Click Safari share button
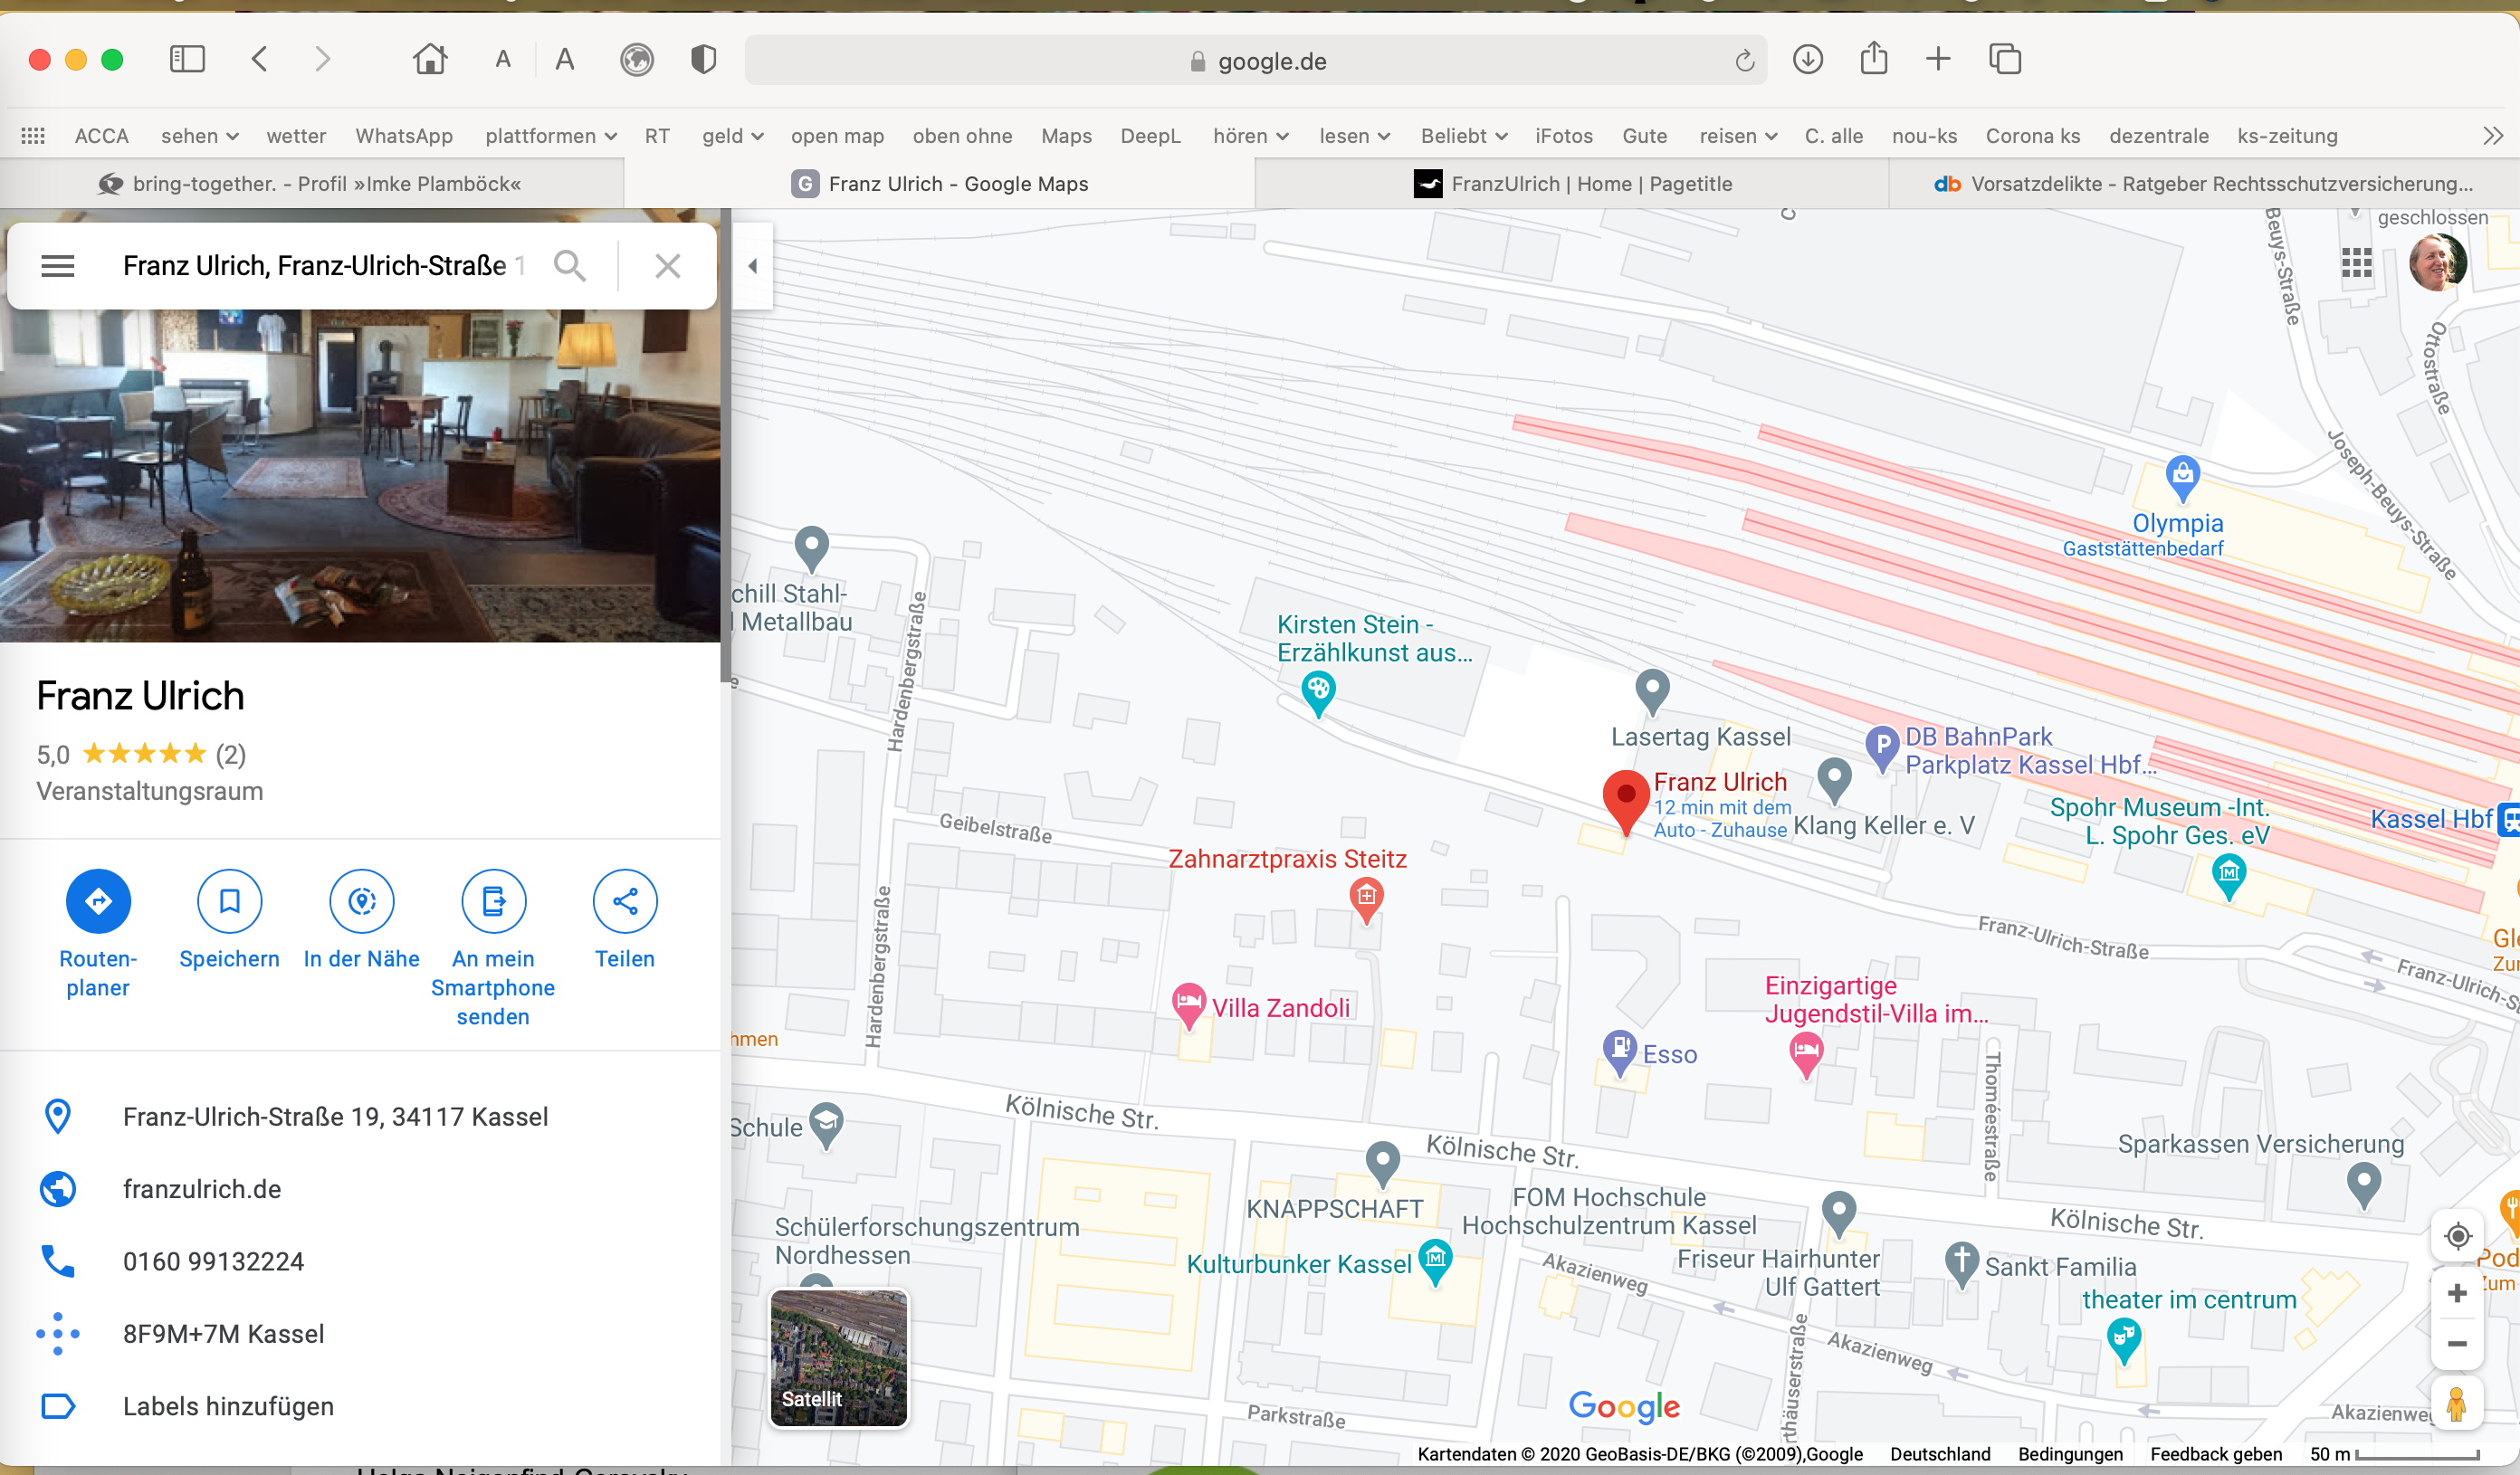 pos(1874,58)
